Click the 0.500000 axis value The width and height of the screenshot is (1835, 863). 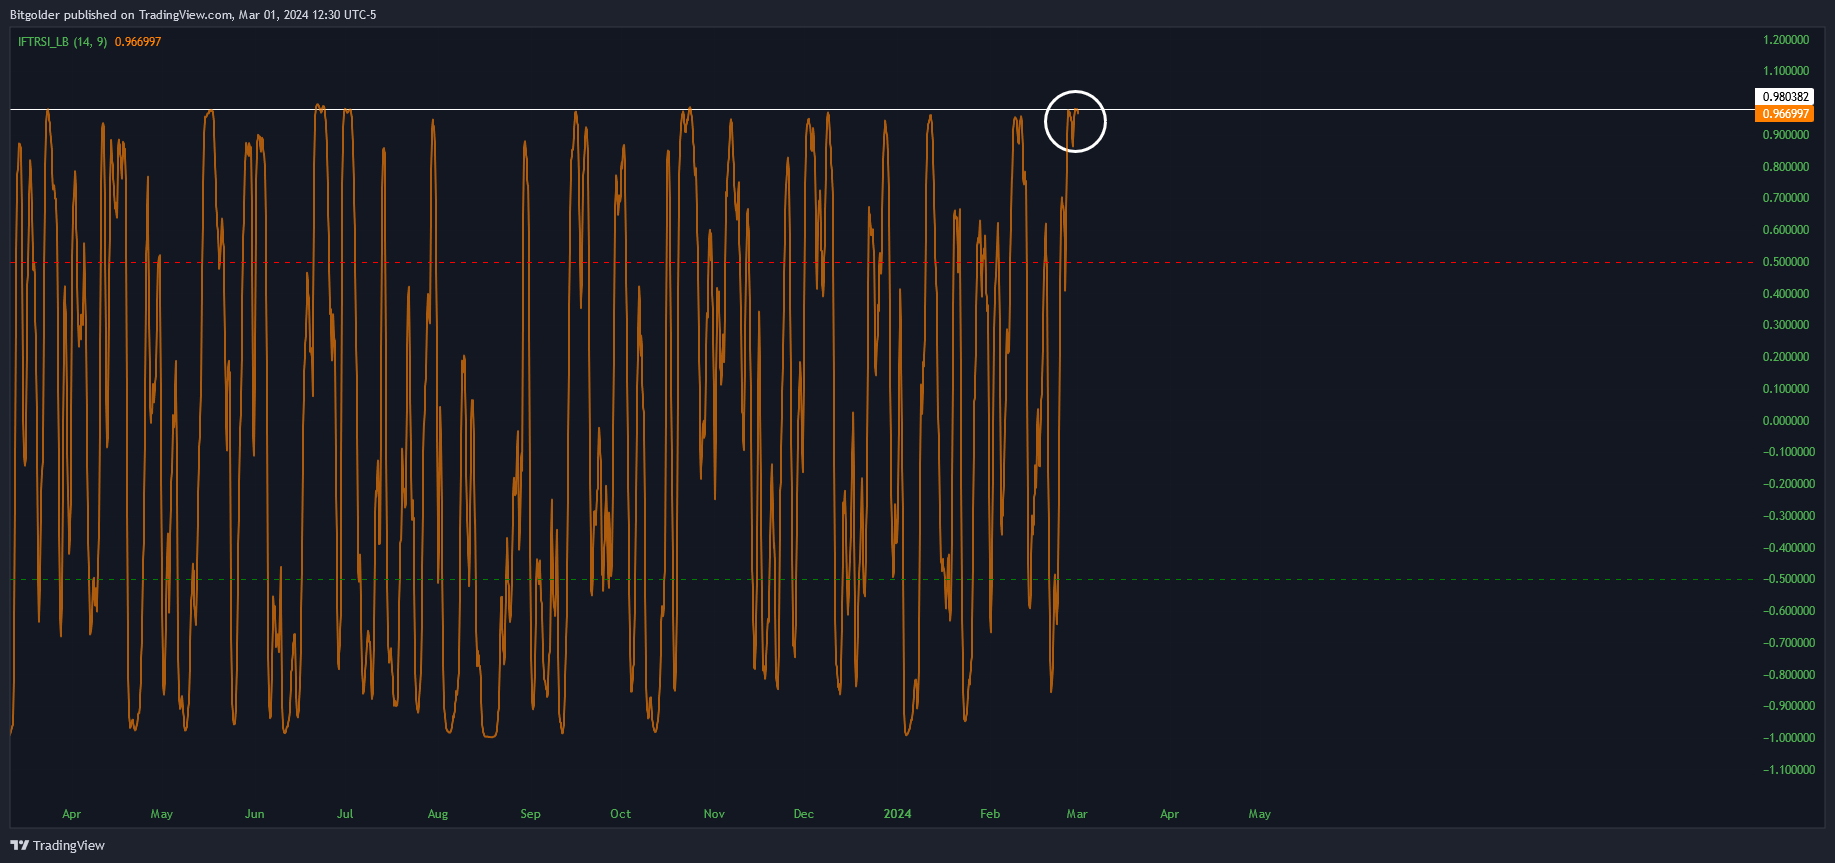[x=1786, y=262]
